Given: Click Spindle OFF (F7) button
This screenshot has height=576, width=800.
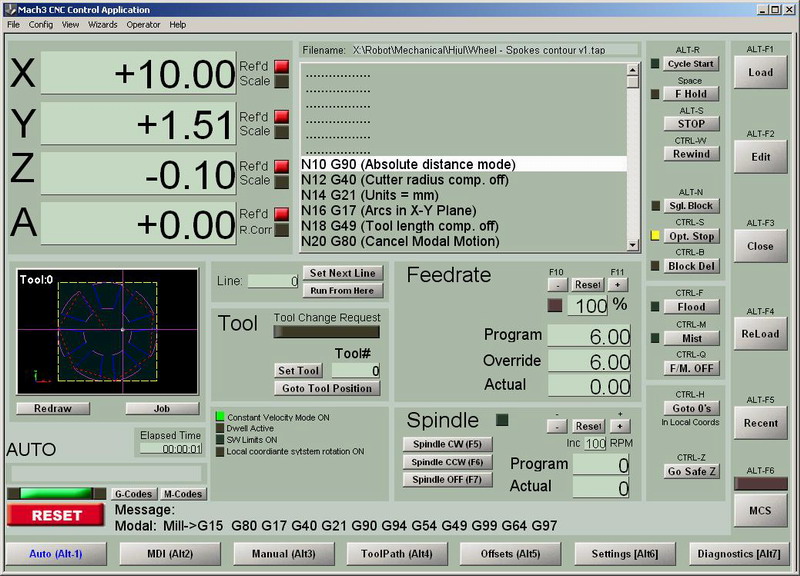Looking at the screenshot, I should click(447, 480).
